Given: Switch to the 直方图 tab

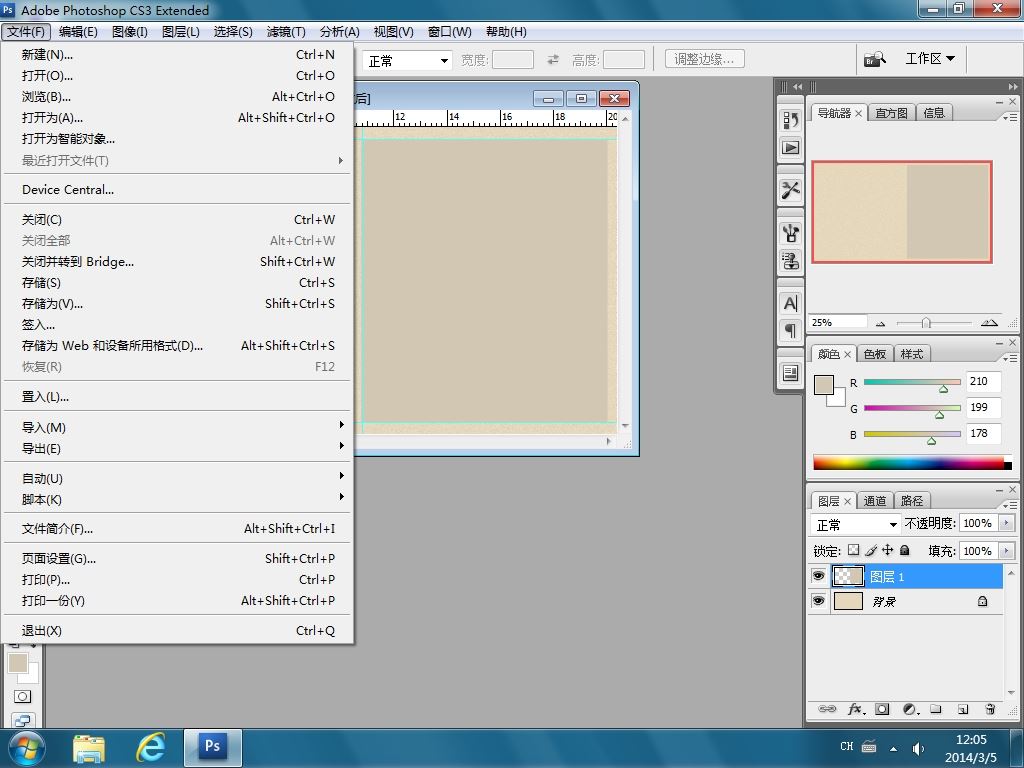Looking at the screenshot, I should click(x=891, y=113).
